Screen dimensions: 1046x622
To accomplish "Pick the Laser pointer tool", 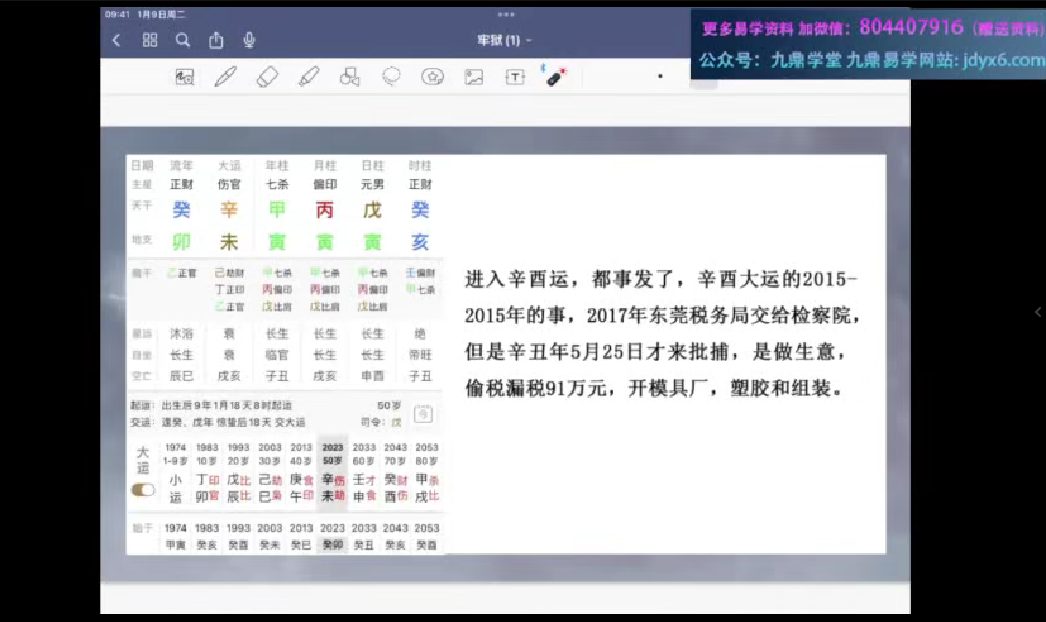I will pyautogui.click(x=555, y=77).
